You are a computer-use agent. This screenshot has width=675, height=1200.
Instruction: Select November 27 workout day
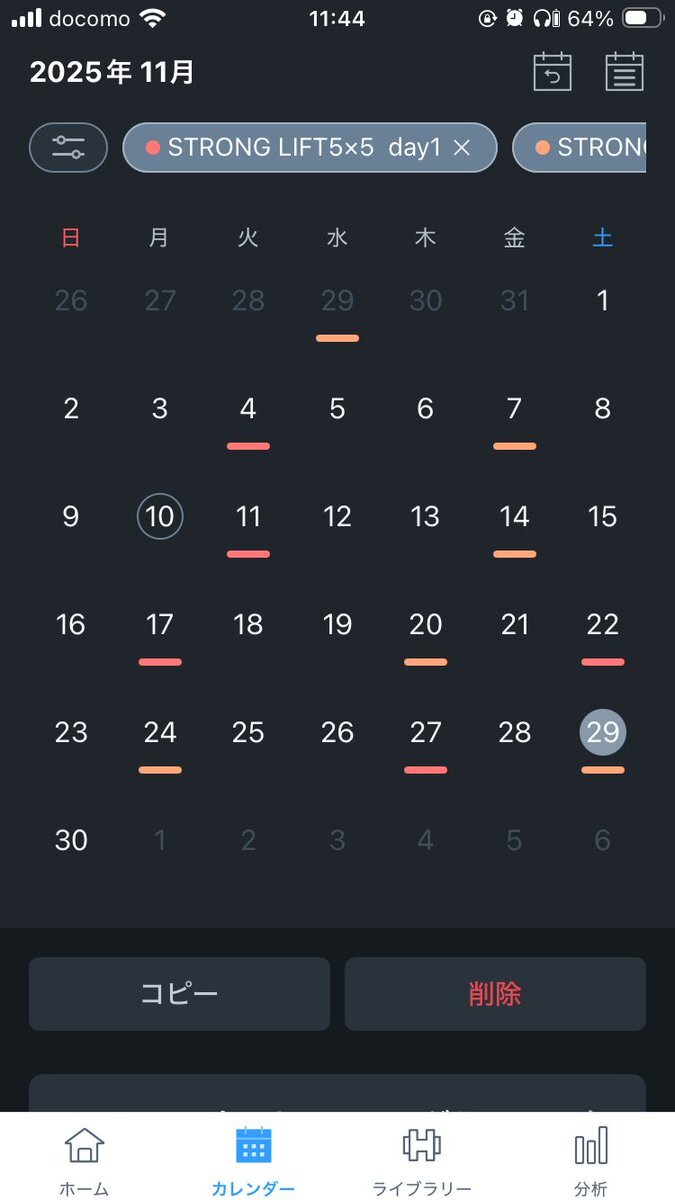click(425, 733)
